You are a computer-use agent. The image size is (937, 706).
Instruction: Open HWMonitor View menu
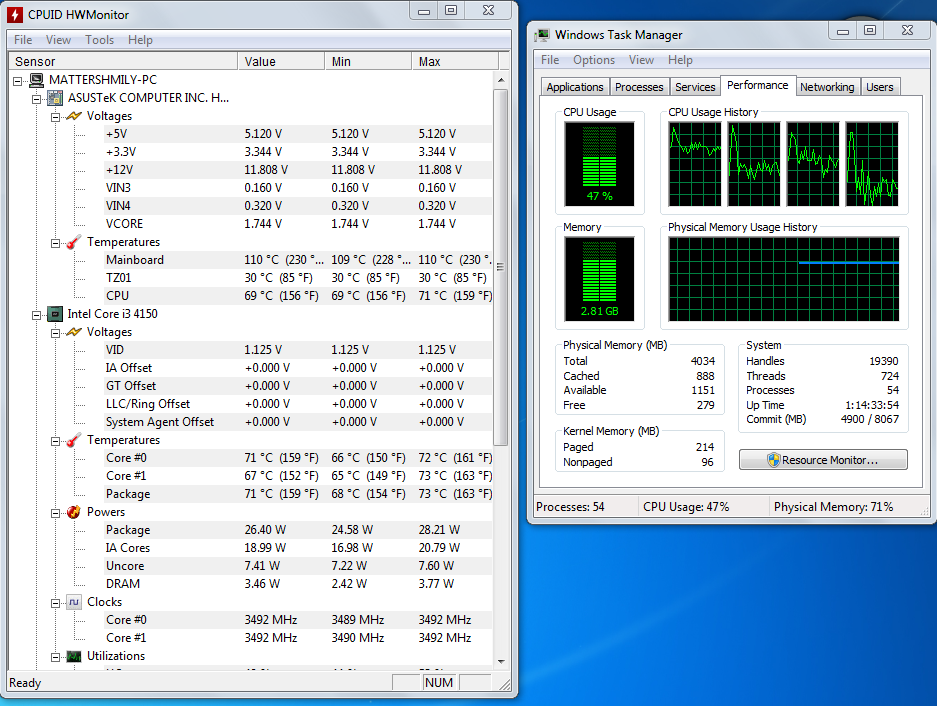(59, 39)
